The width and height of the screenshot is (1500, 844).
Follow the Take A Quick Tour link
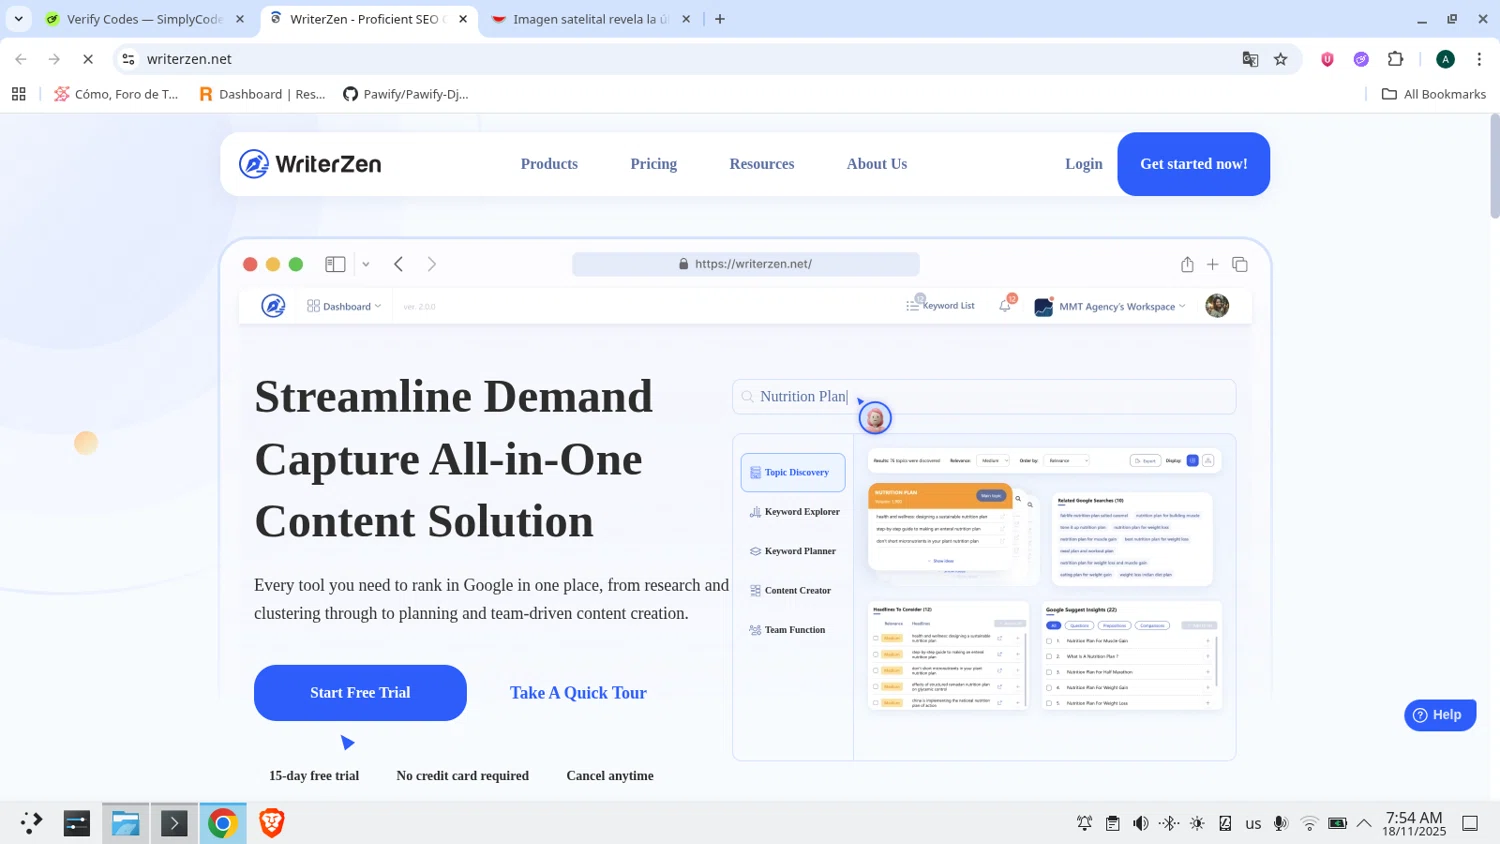[578, 693]
